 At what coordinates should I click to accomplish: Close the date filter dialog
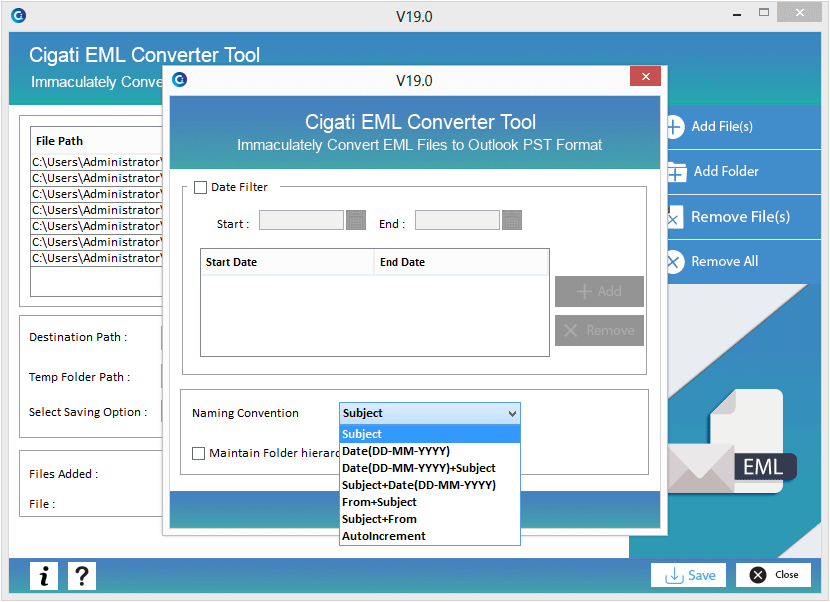pyautogui.click(x=645, y=76)
